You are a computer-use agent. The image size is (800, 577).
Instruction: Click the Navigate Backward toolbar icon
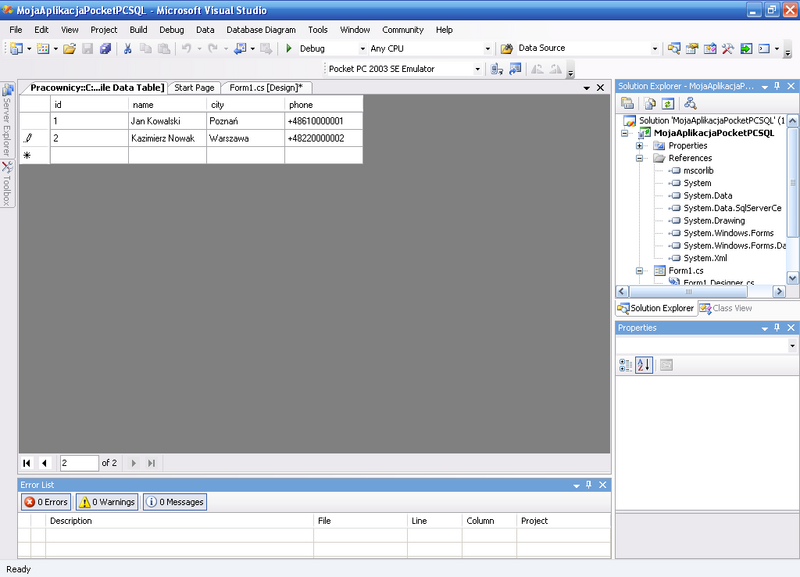(240, 48)
